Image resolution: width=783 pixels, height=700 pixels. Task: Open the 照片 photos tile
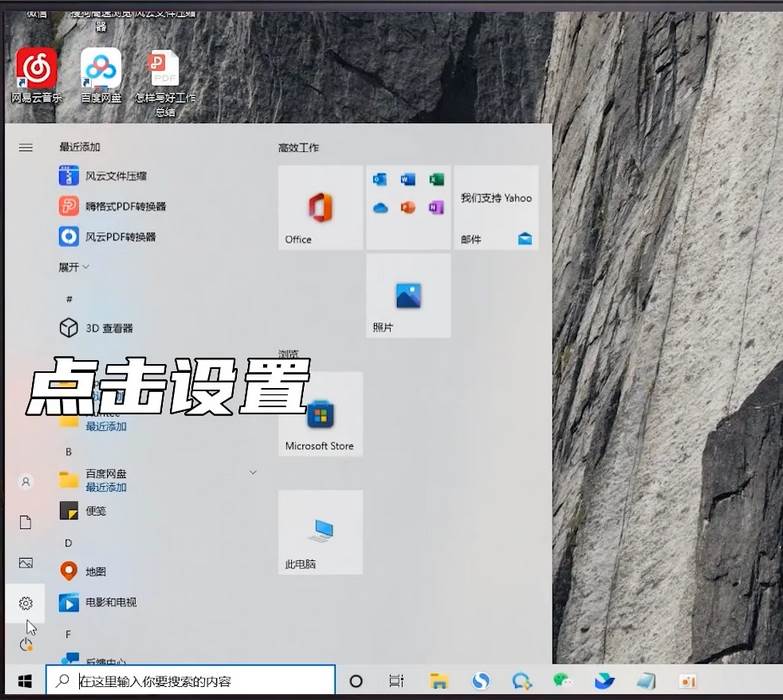click(x=408, y=295)
